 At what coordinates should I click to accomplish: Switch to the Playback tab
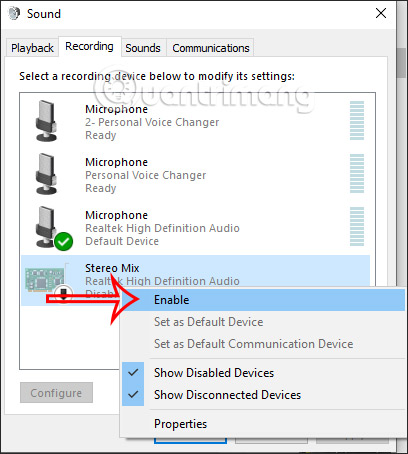coord(32,48)
